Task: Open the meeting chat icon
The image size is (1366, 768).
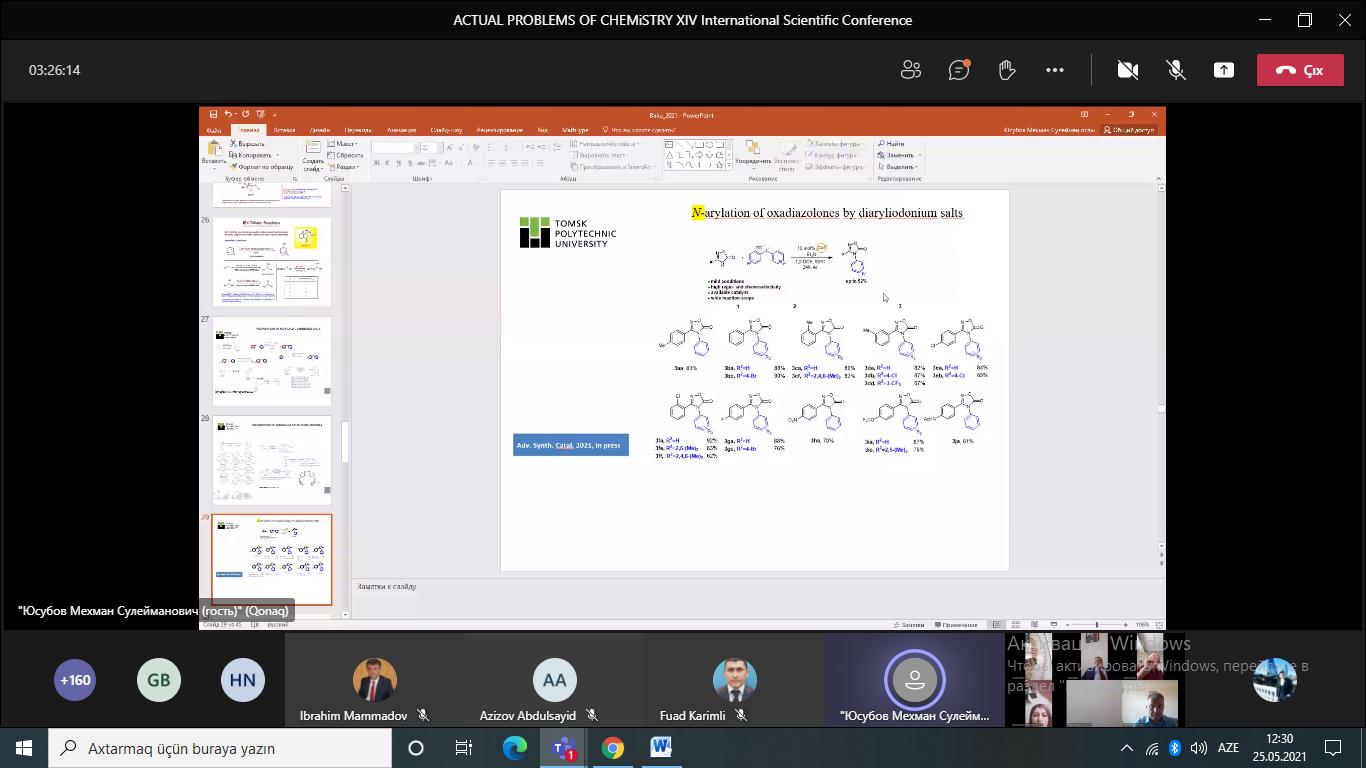Action: click(x=959, y=70)
